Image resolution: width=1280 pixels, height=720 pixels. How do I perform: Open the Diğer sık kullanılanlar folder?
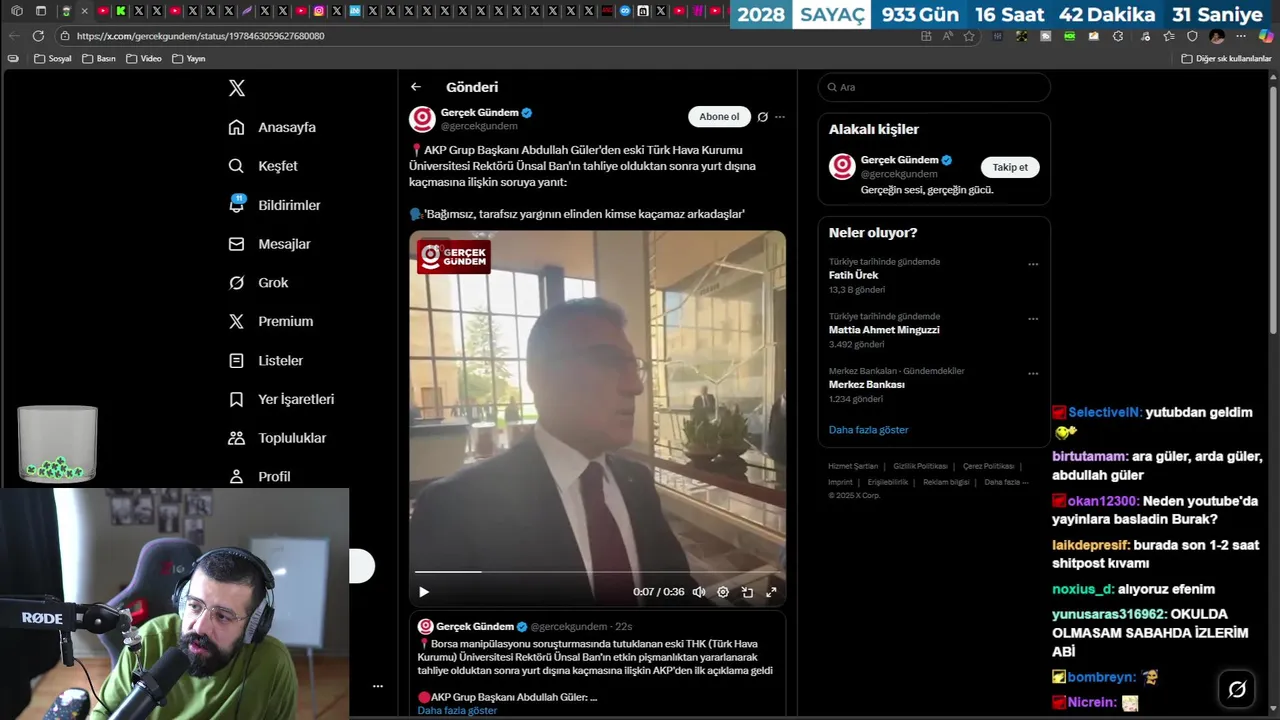pyautogui.click(x=1226, y=59)
